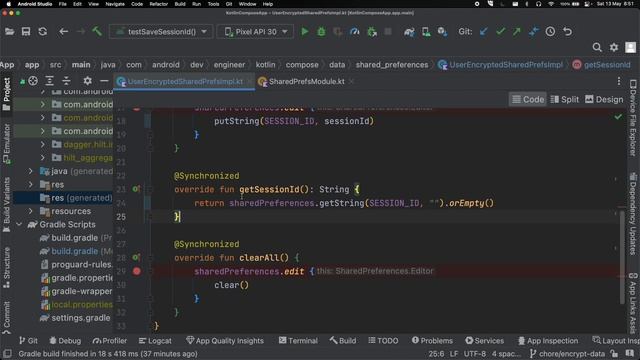Open SDK Manager icon

[442, 32]
